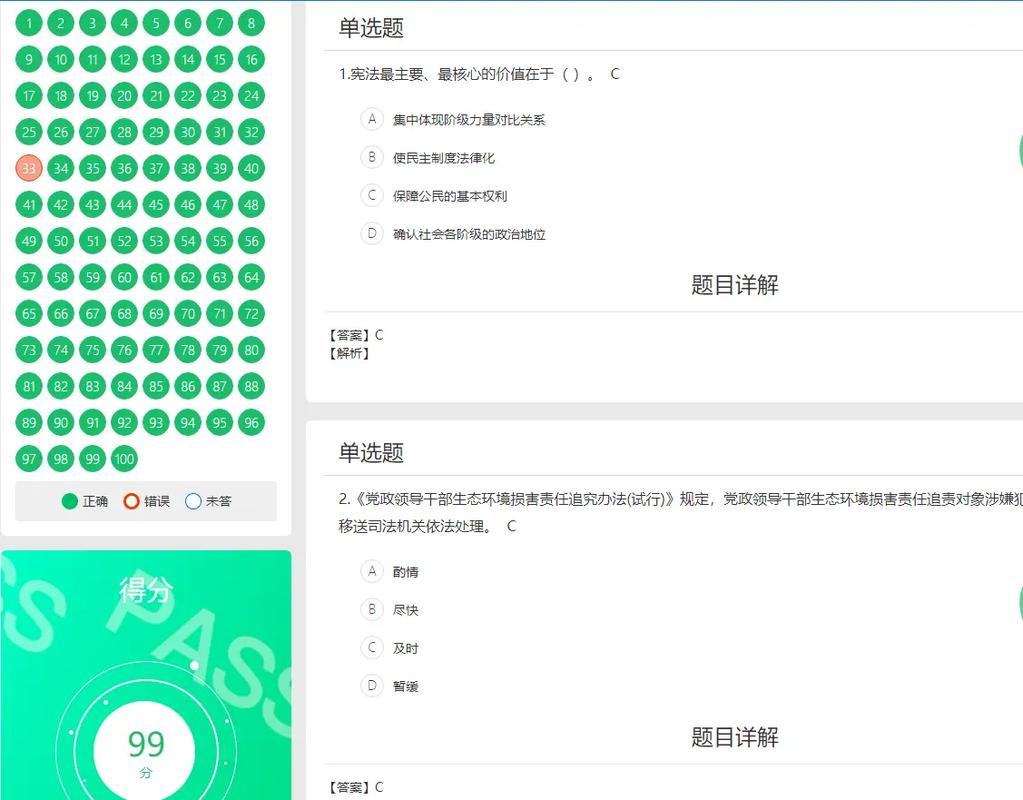Select question 68

click(x=124, y=314)
